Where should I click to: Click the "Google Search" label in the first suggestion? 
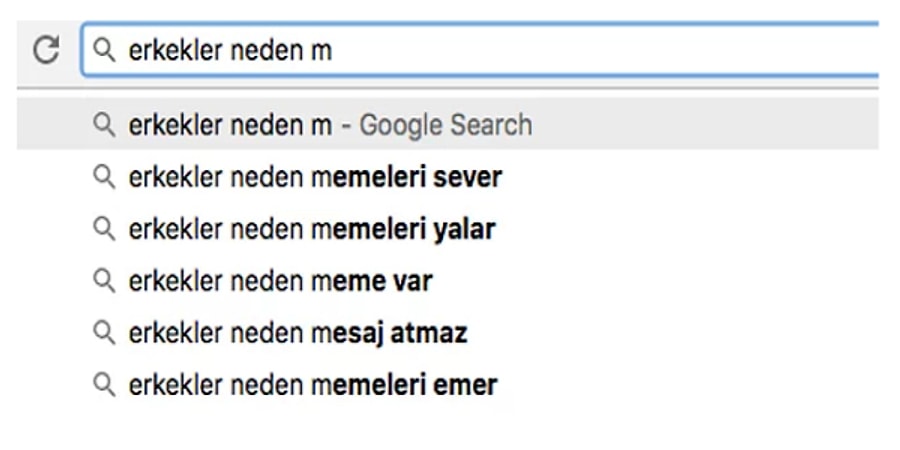(x=446, y=125)
